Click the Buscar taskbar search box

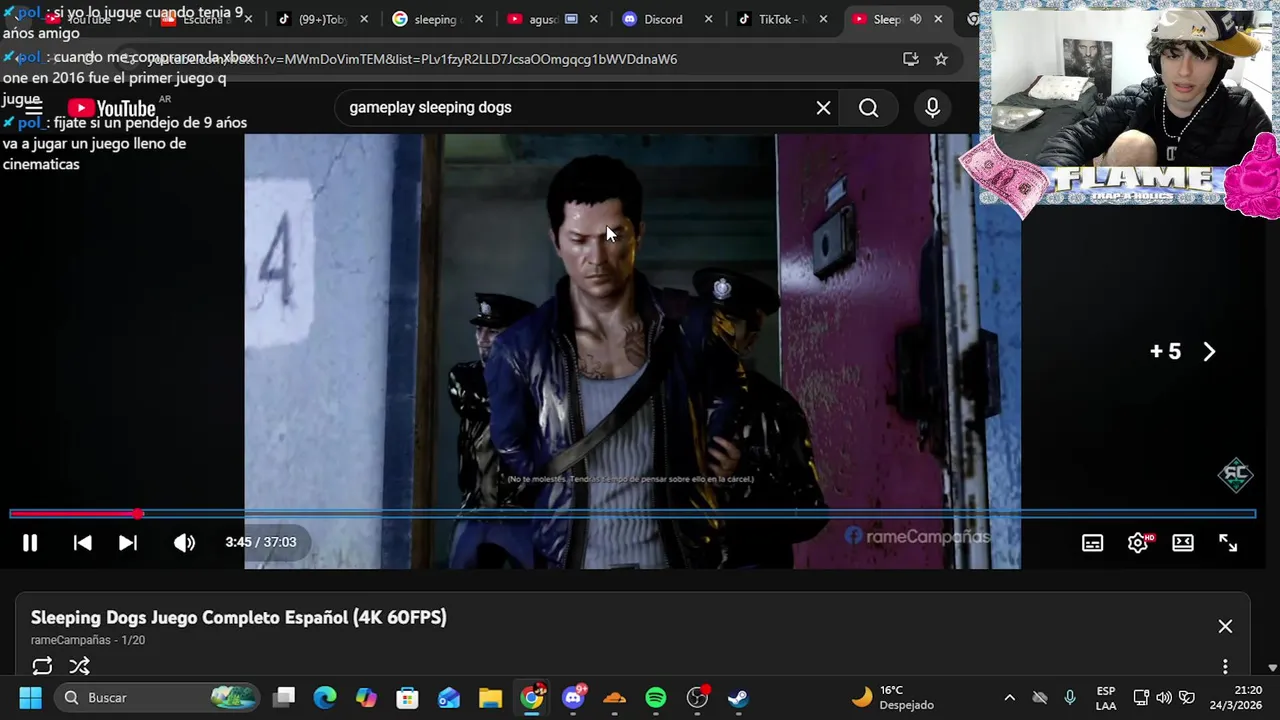155,697
